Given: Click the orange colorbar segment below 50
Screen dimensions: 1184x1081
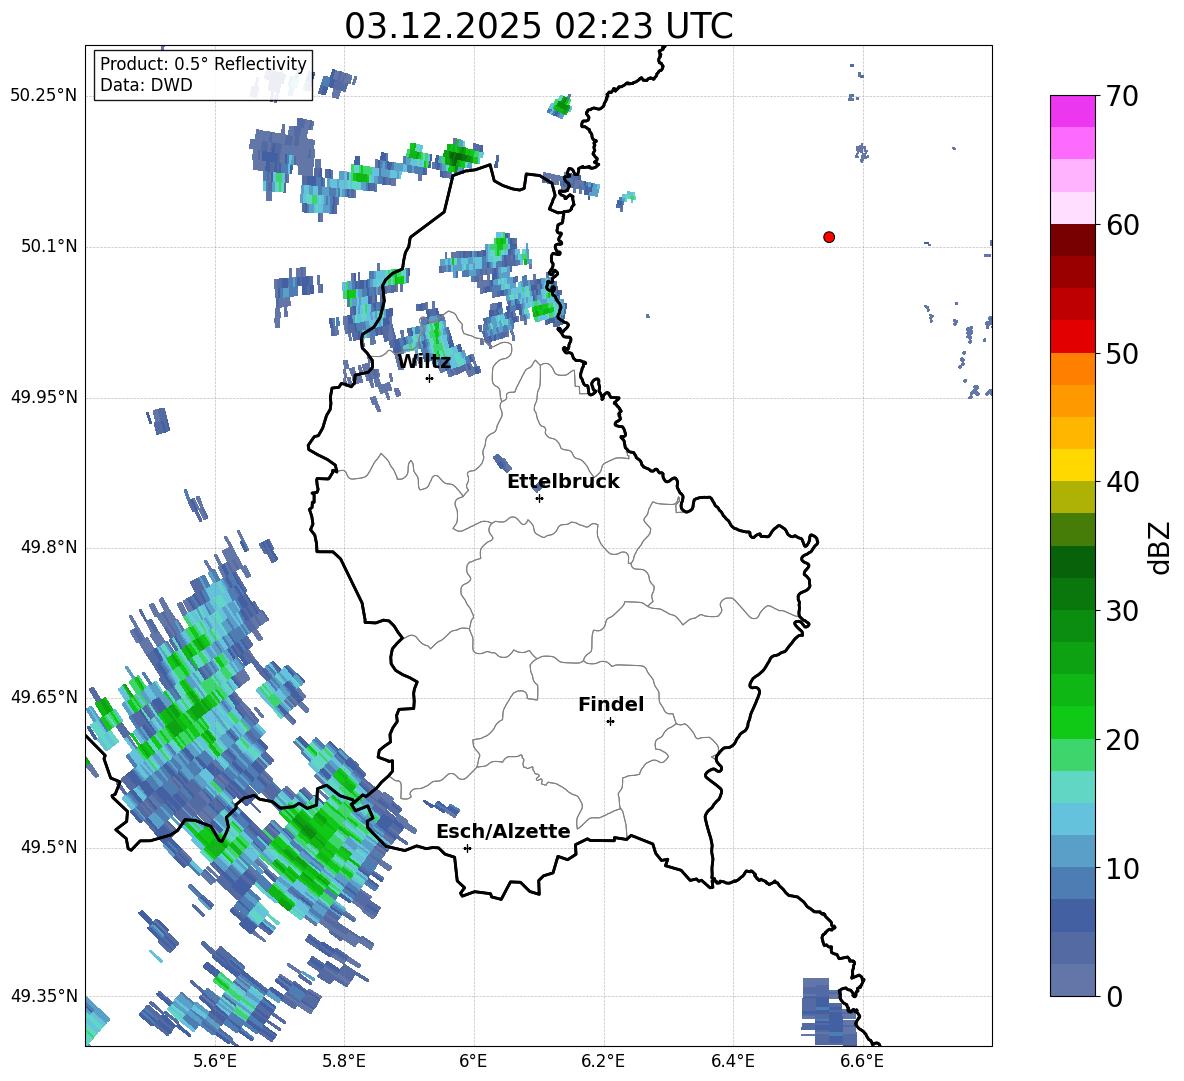Looking at the screenshot, I should tap(1072, 369).
